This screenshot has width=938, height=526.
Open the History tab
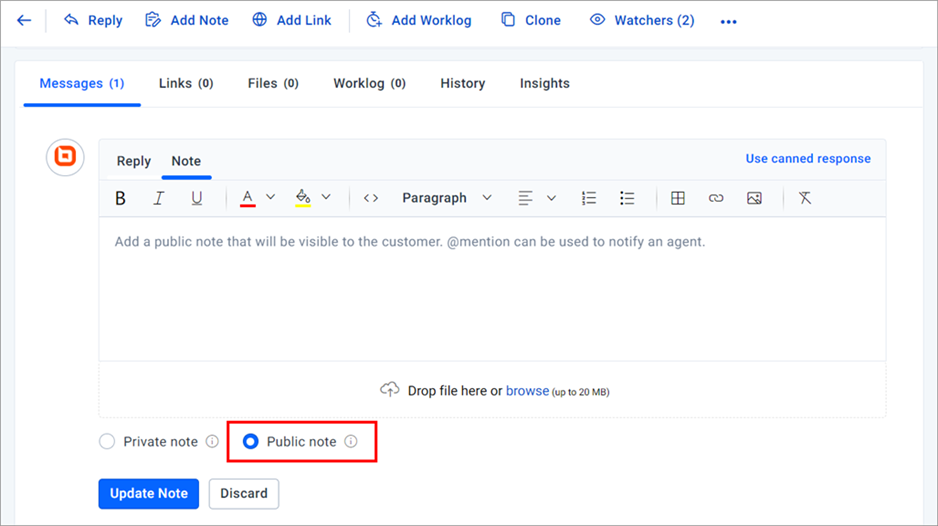(x=462, y=83)
